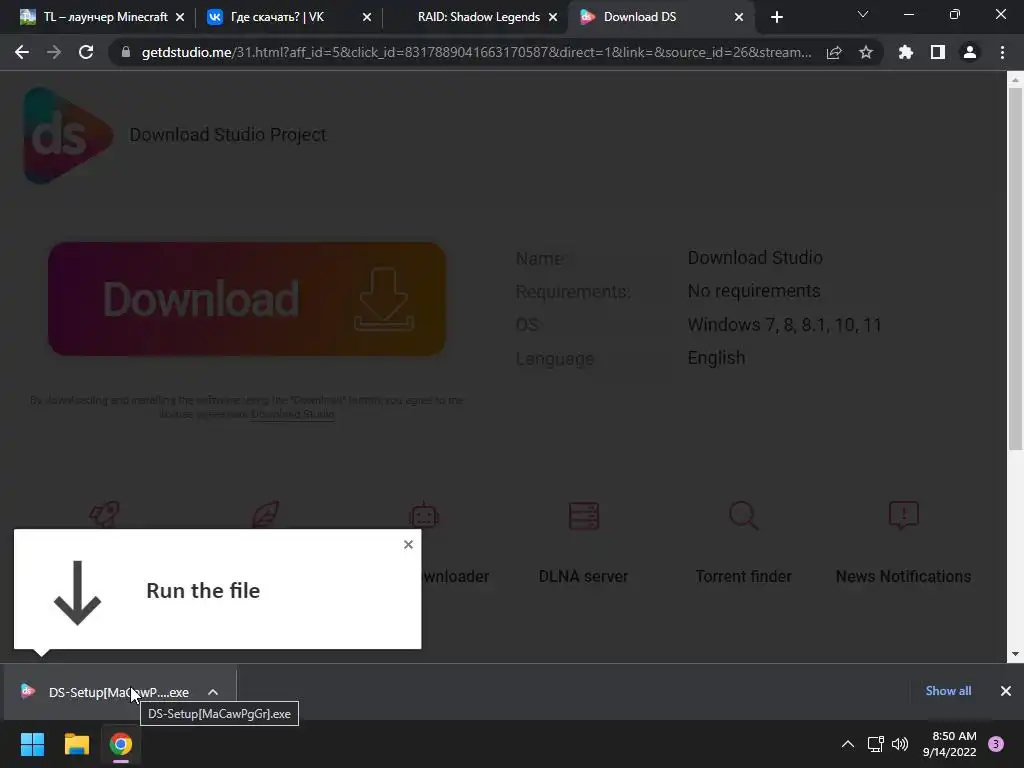
Task: Click the Chrome taskbar icon
Action: (x=121, y=744)
